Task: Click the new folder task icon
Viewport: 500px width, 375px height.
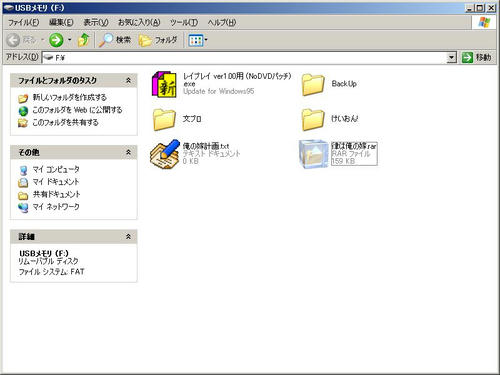Action: click(23, 98)
